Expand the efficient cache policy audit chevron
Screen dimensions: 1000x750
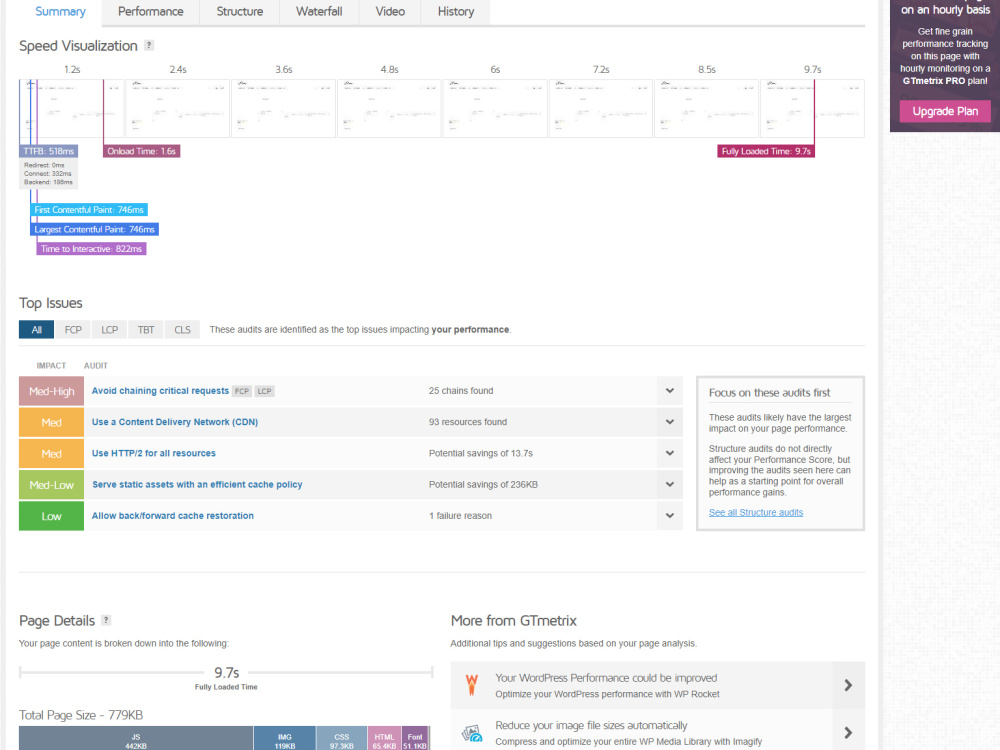click(670, 484)
